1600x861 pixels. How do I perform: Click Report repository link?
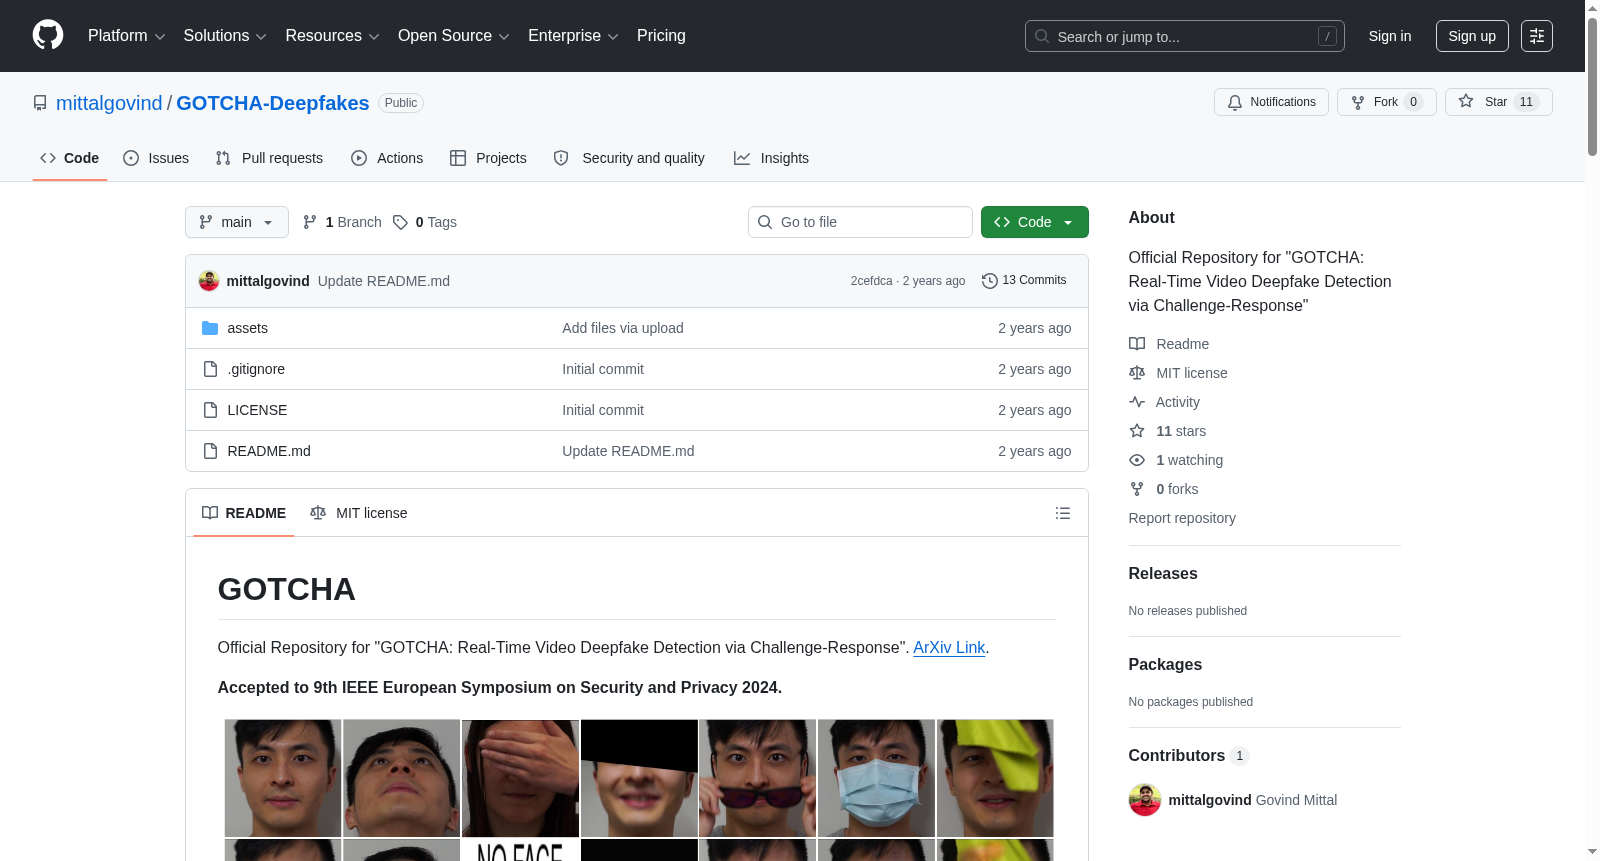click(x=1182, y=518)
